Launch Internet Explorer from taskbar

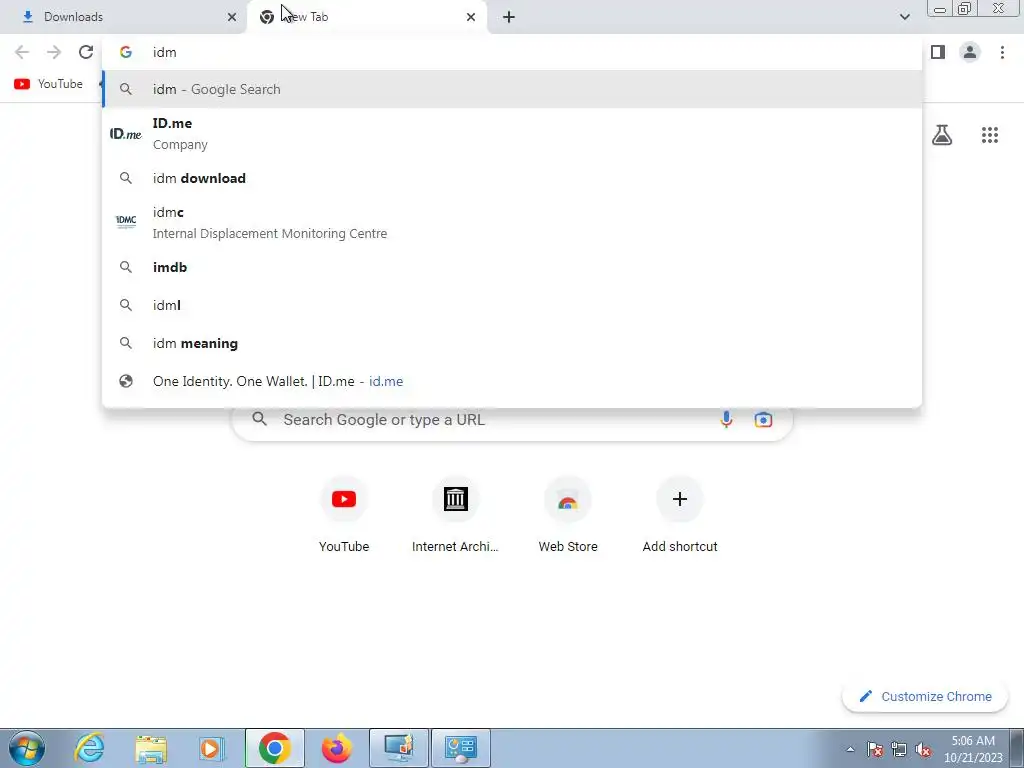point(89,748)
